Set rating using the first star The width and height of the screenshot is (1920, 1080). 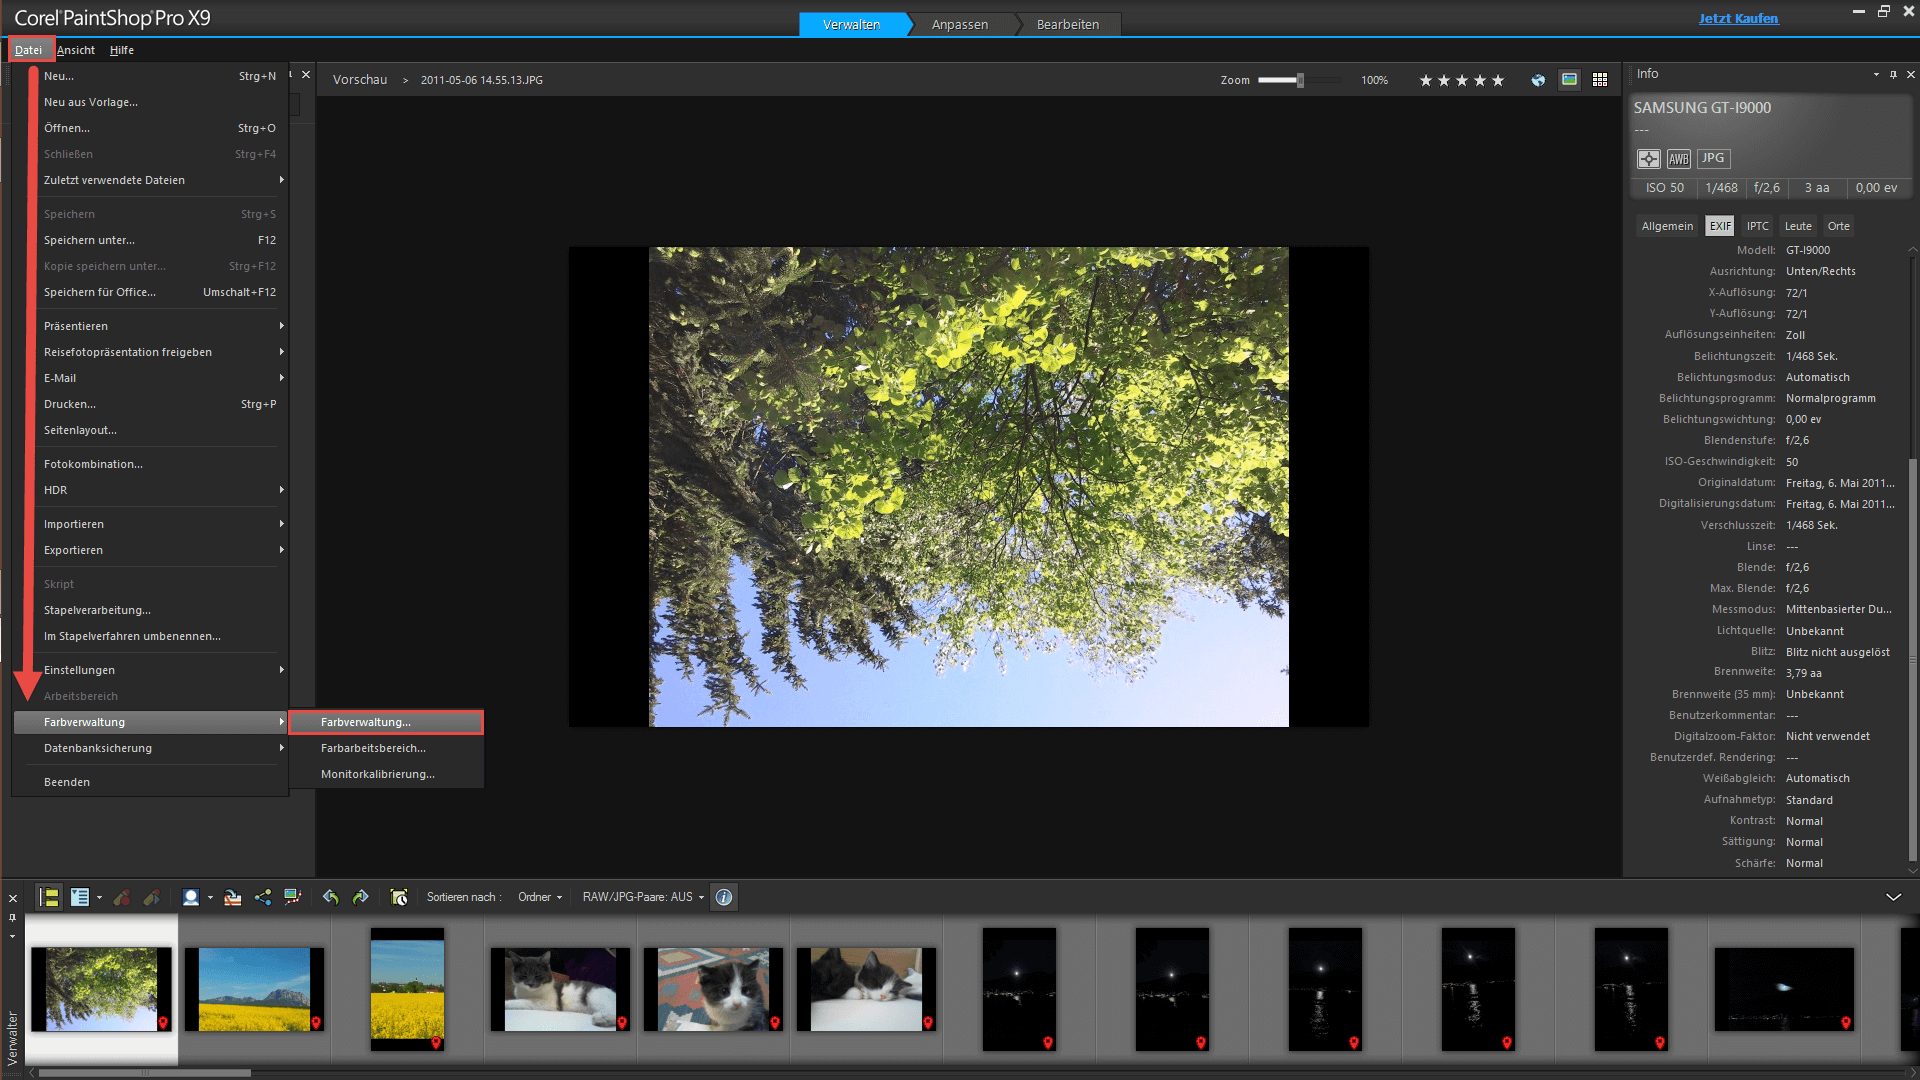pos(1426,80)
